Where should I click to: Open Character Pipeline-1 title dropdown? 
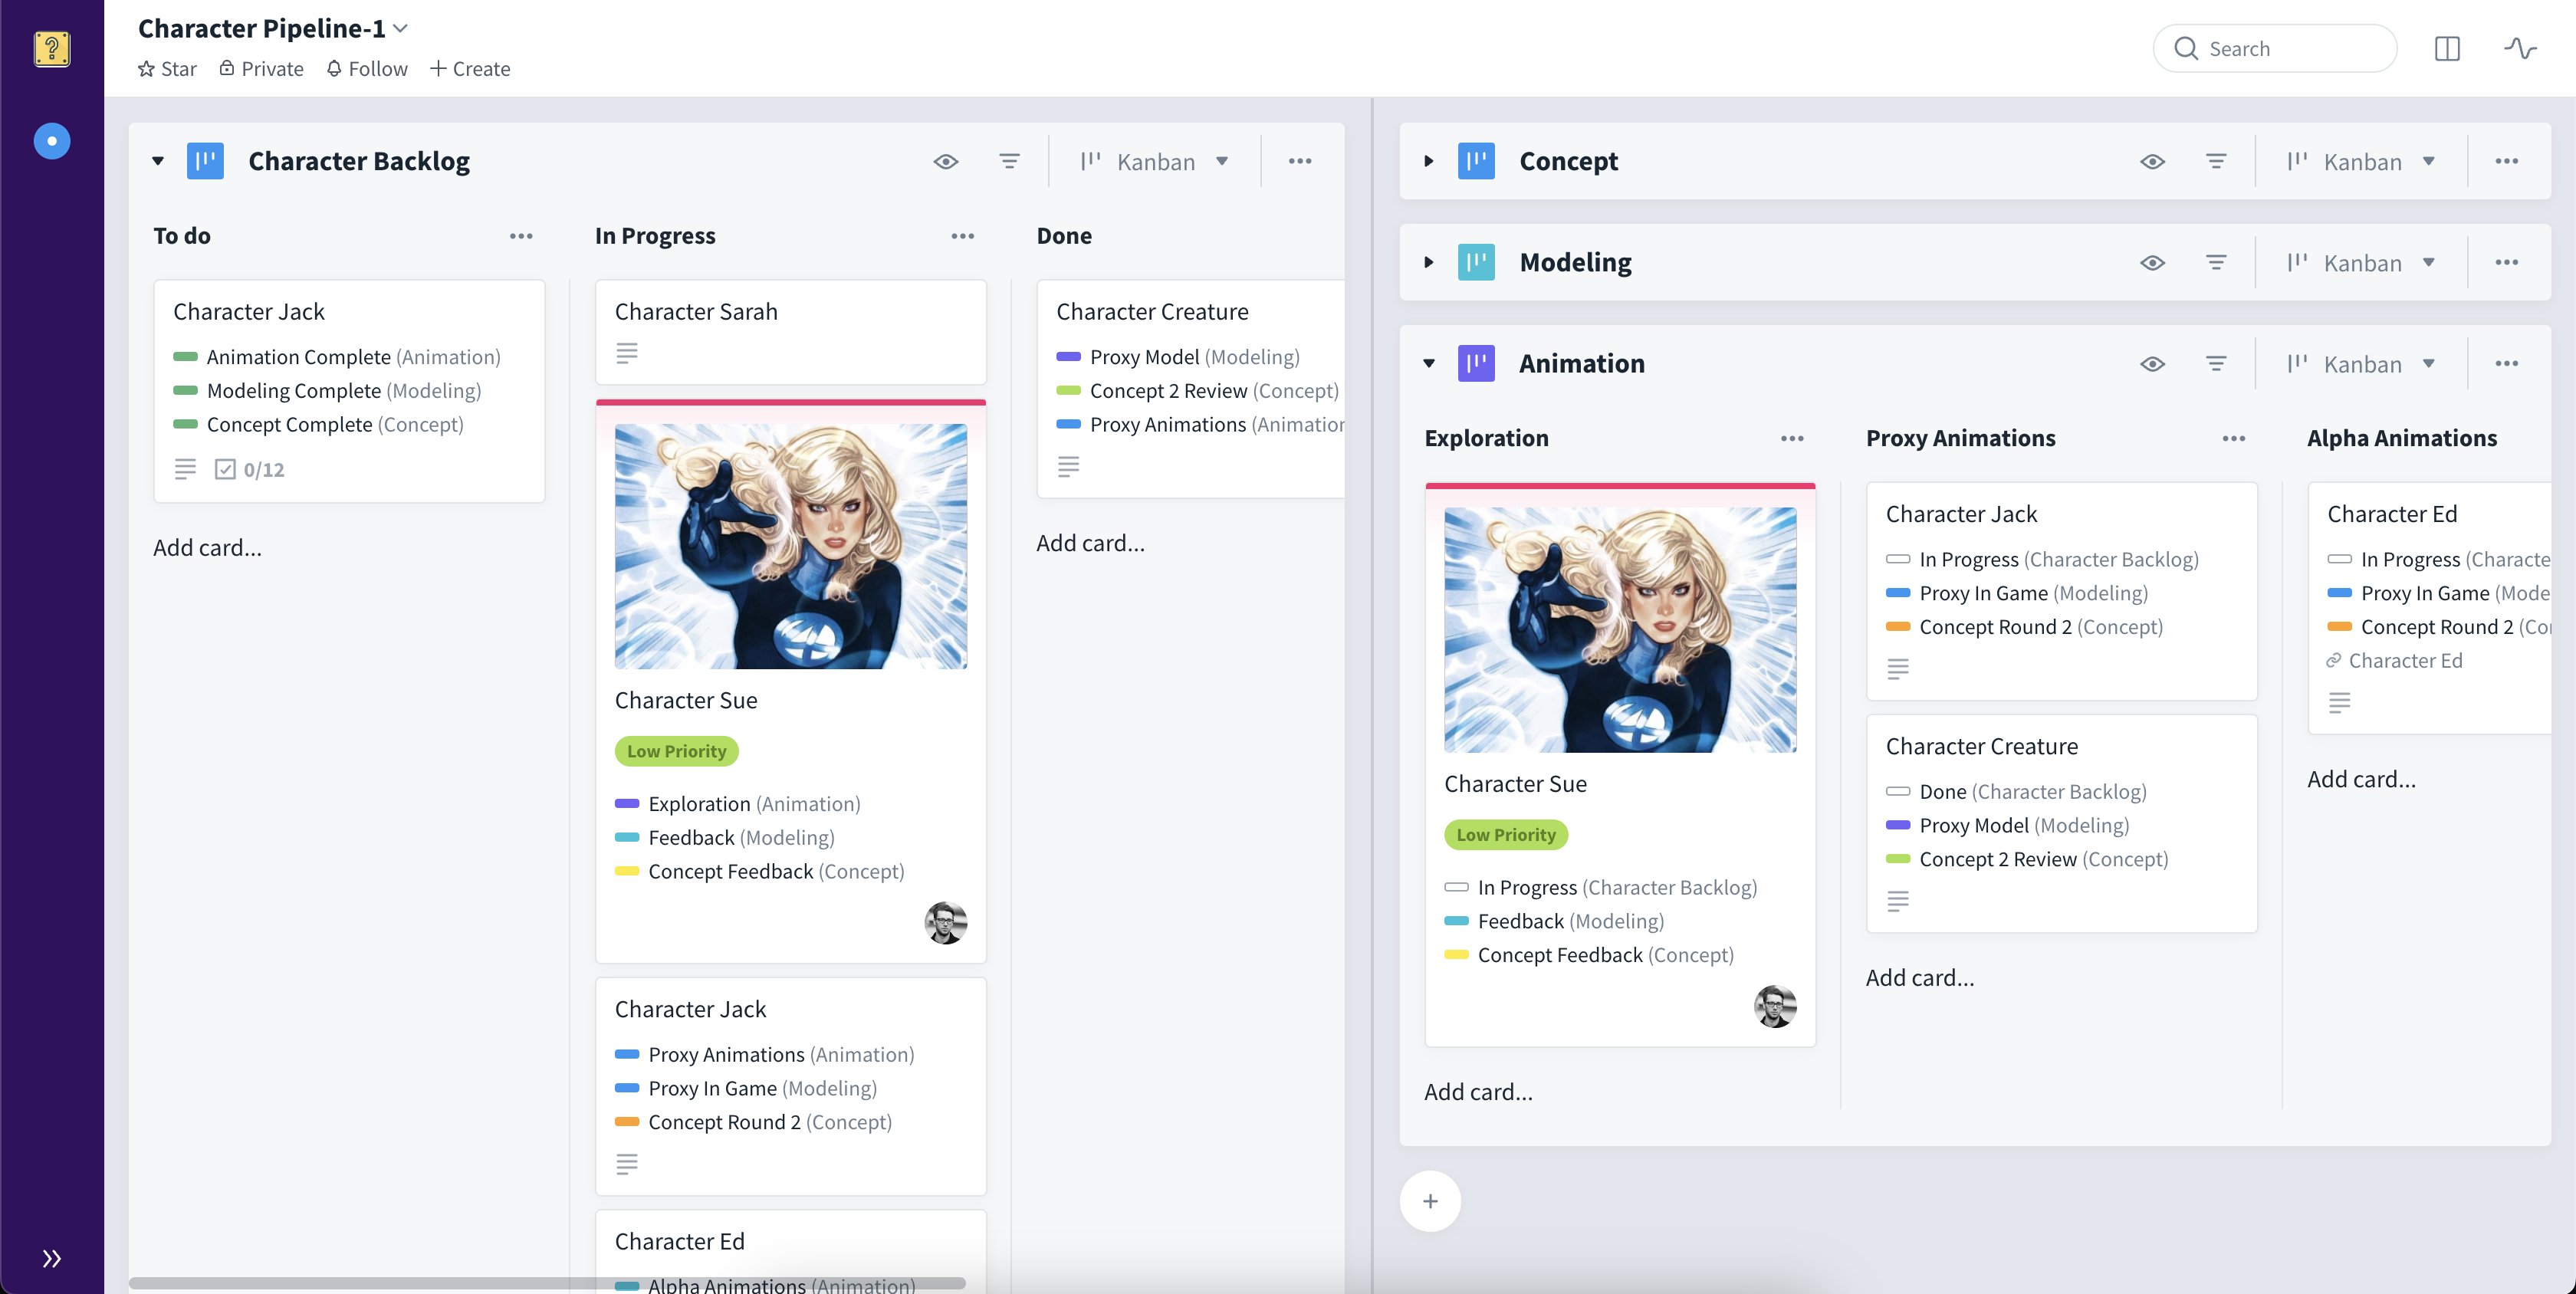[401, 28]
